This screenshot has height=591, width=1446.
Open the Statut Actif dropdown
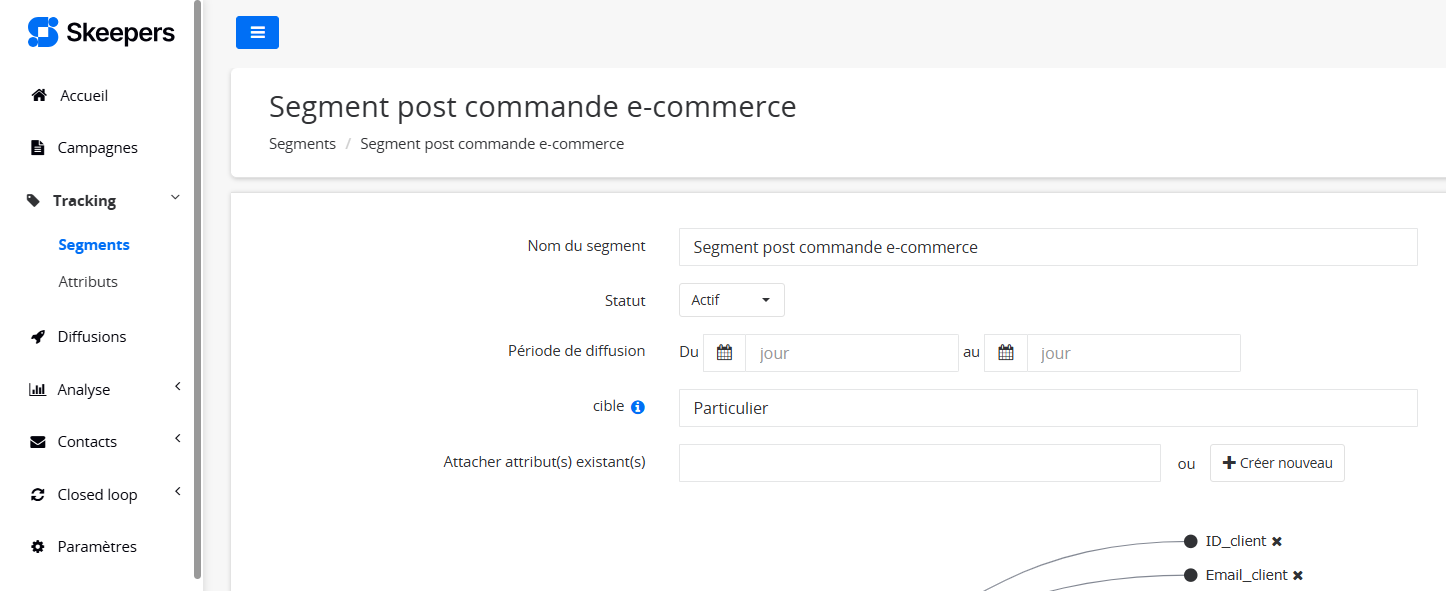731,300
